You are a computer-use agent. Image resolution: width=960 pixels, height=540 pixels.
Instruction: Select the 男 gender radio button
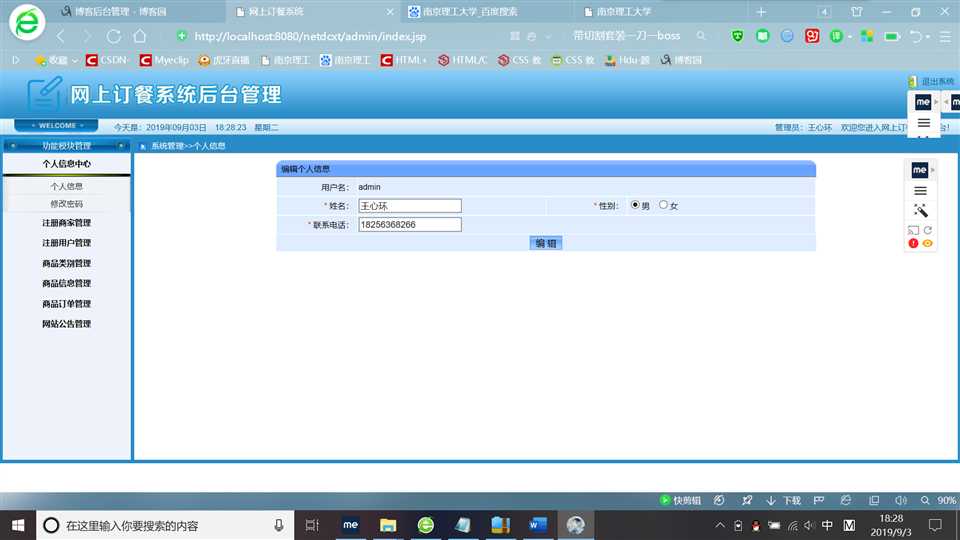635,205
